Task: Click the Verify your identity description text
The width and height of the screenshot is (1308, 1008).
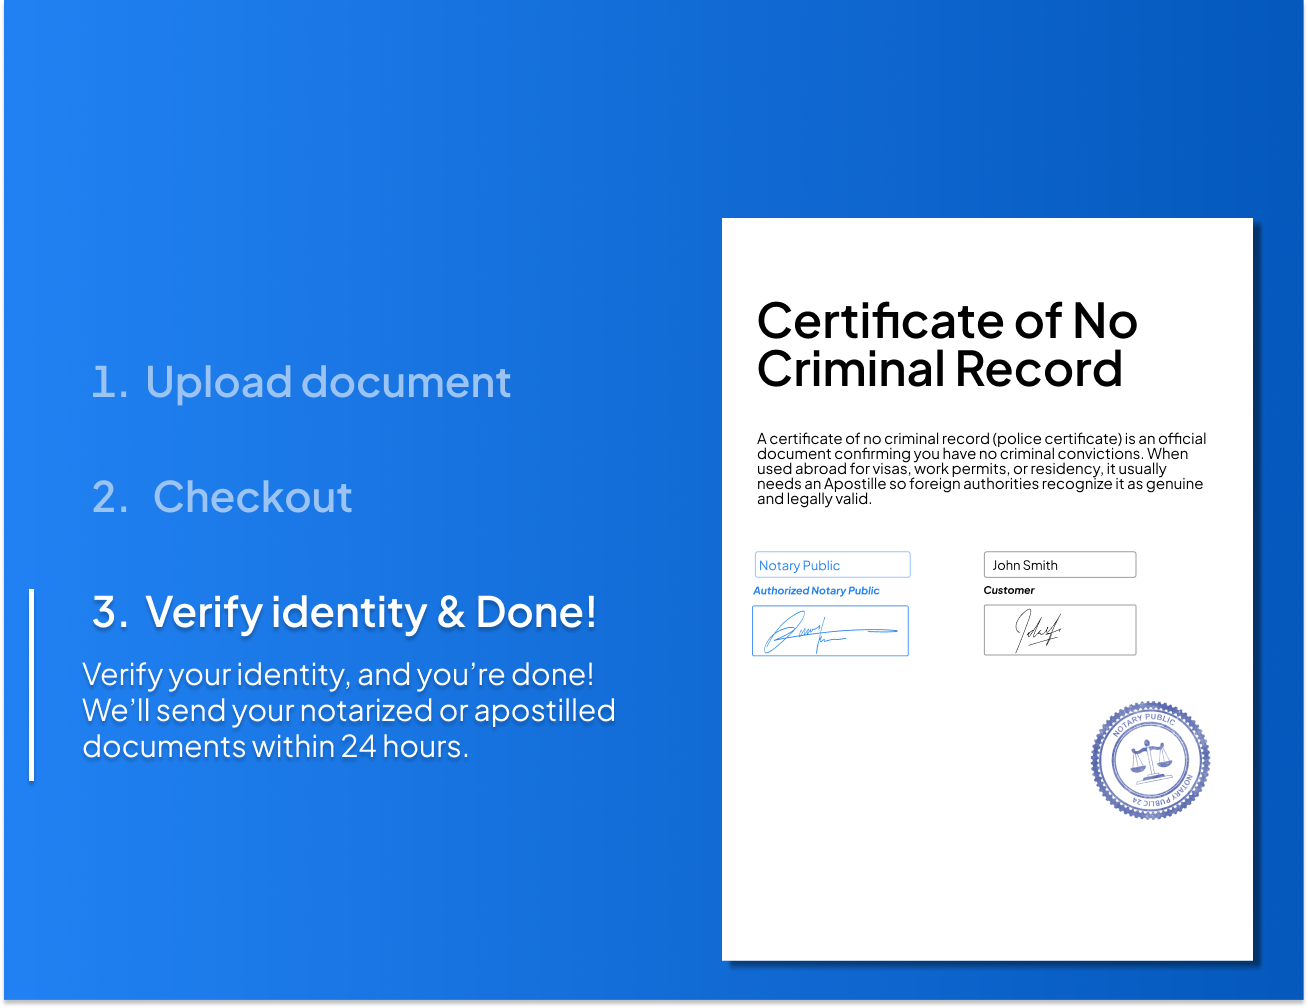Action: (348, 710)
